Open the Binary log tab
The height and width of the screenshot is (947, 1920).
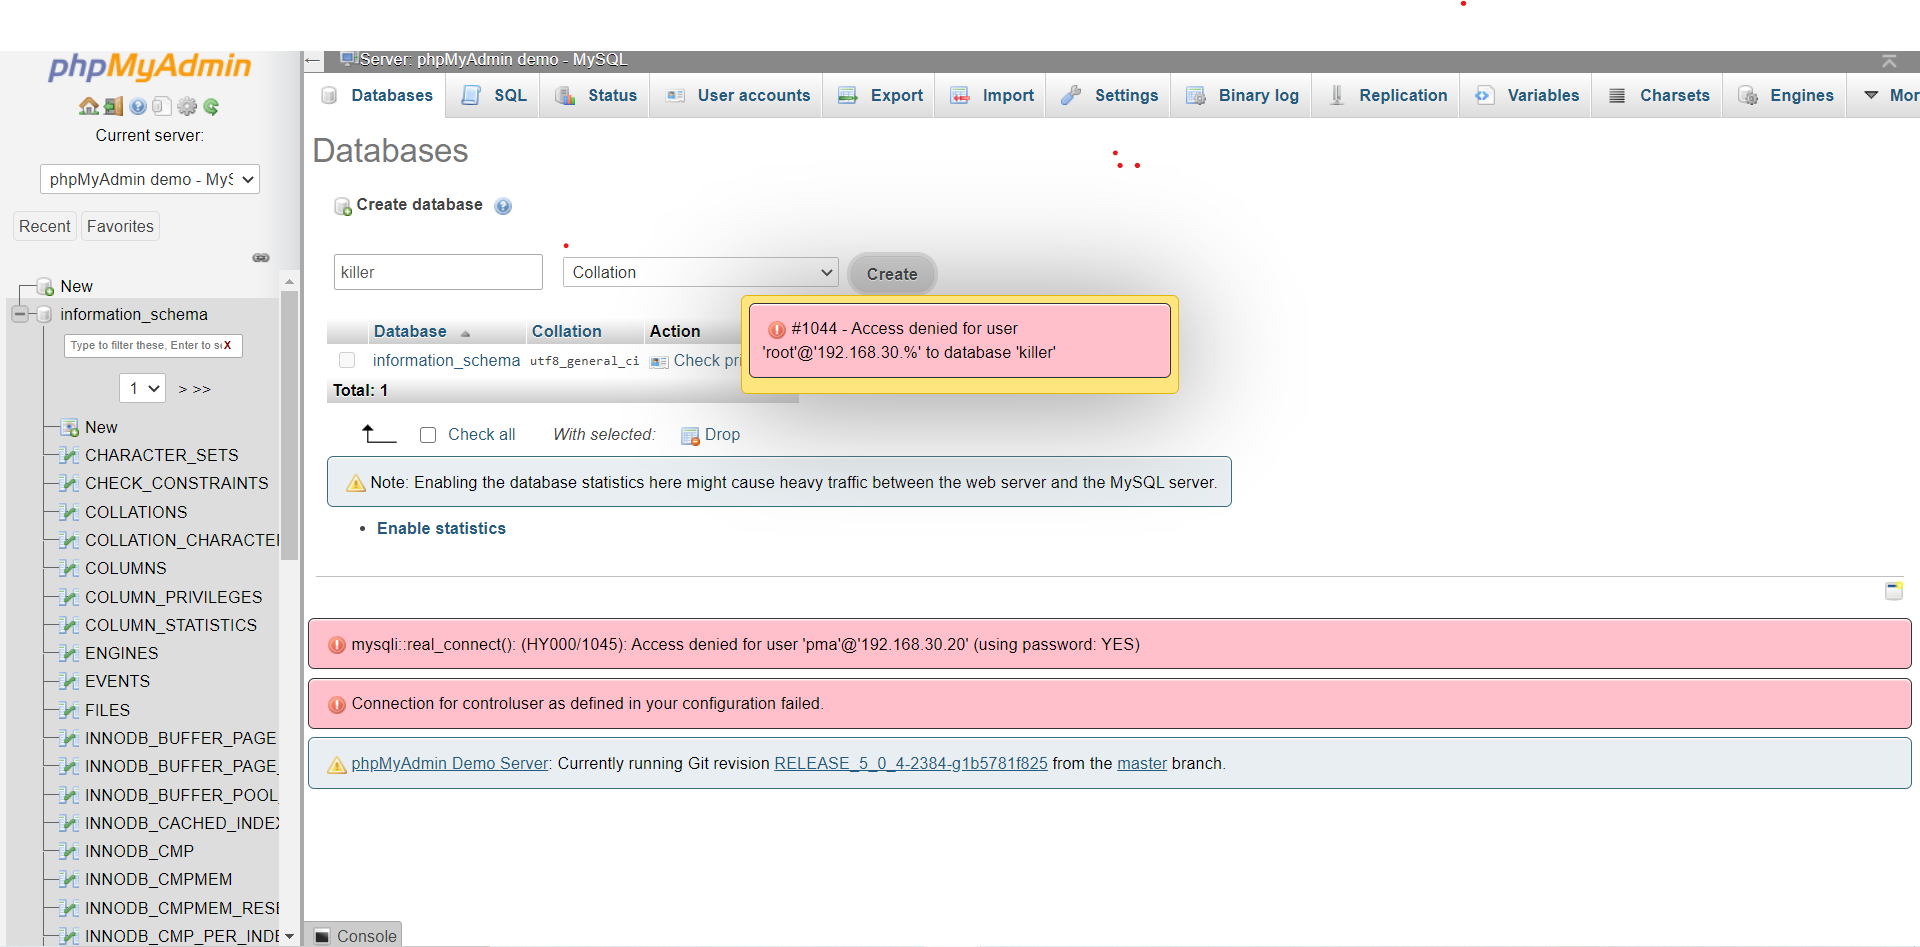click(x=1243, y=95)
